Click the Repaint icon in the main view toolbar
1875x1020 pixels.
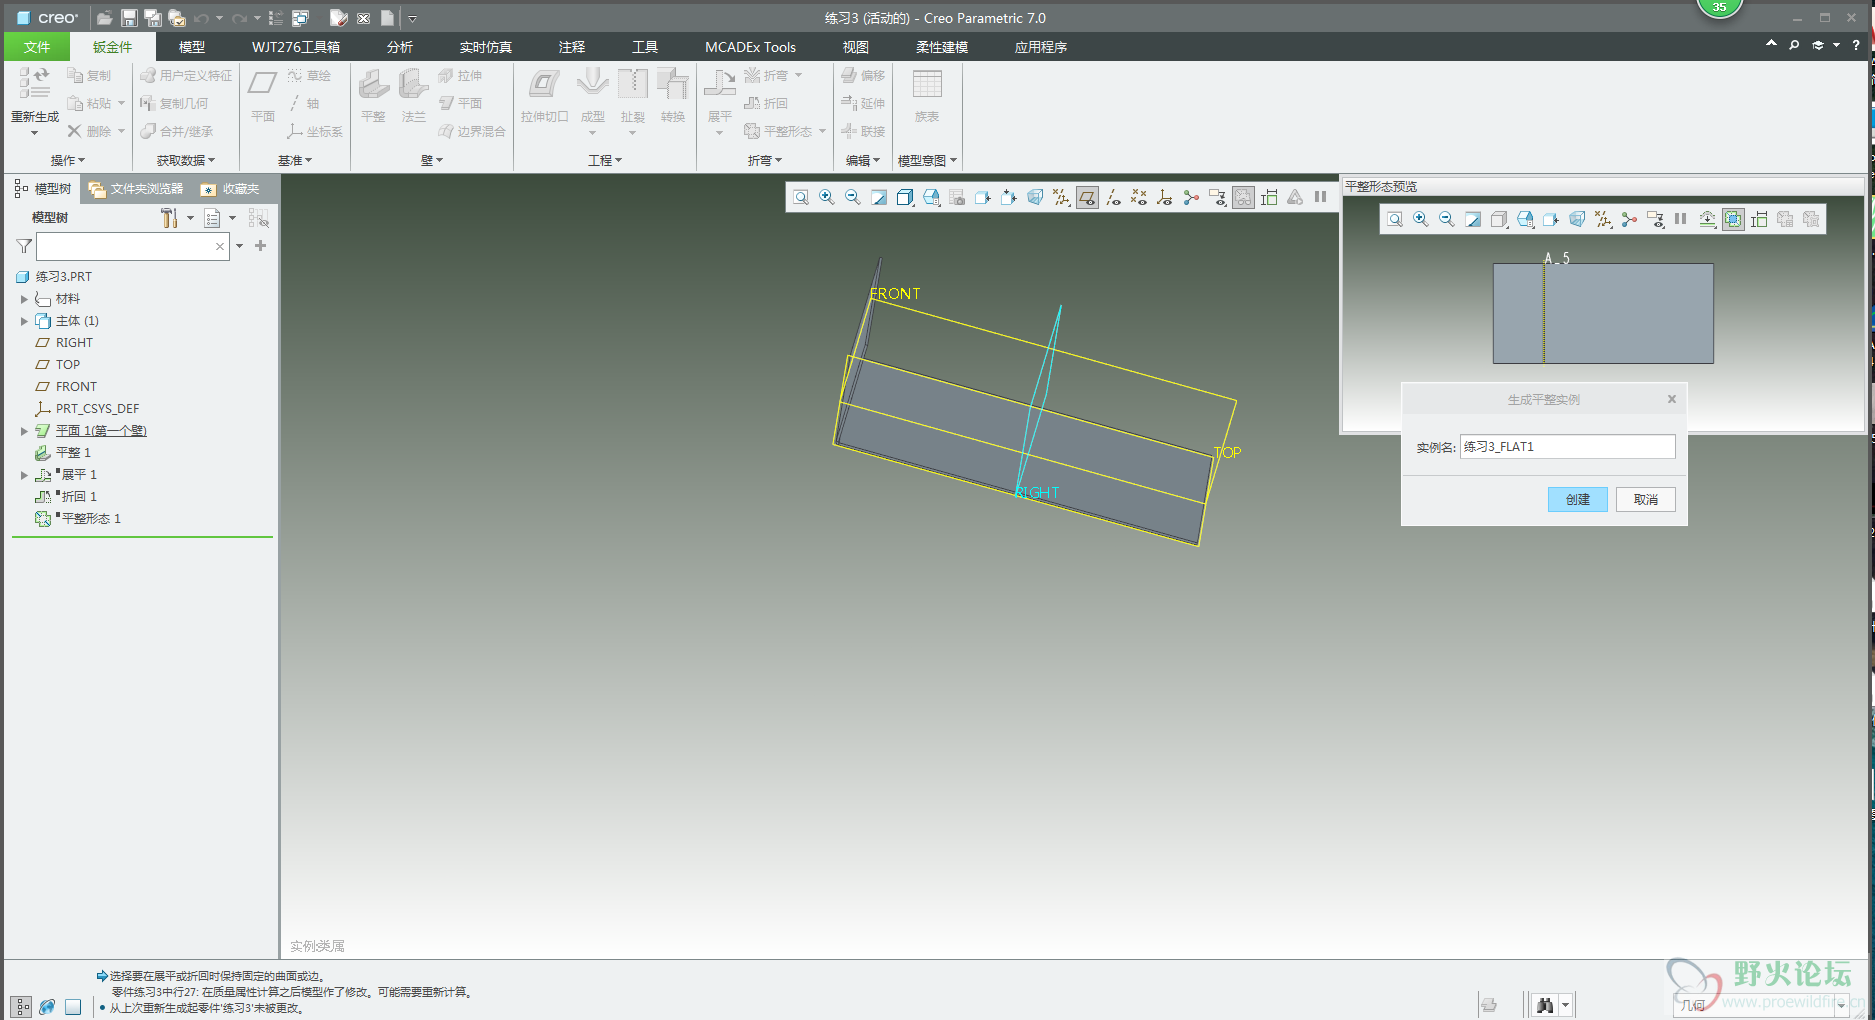[x=879, y=198]
